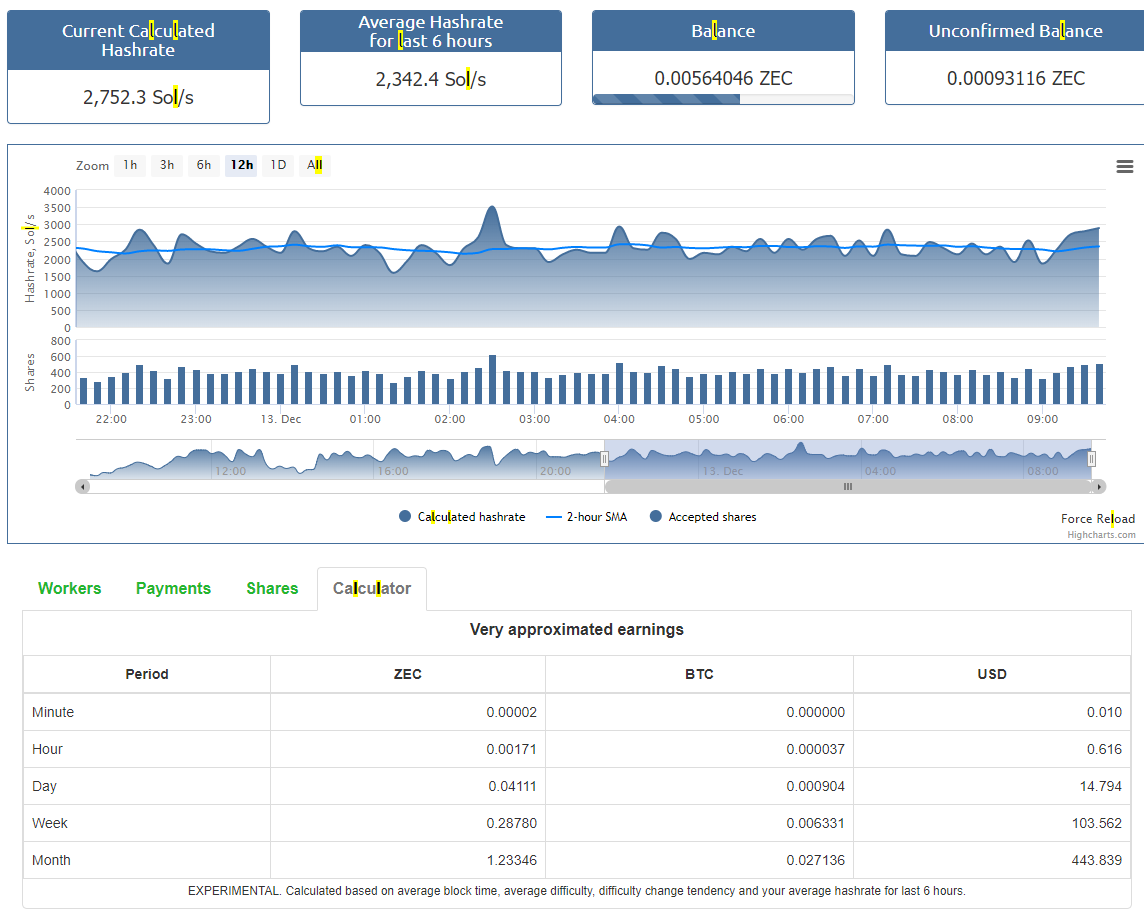Click the scrollbar right arrow button

pos(1099,487)
